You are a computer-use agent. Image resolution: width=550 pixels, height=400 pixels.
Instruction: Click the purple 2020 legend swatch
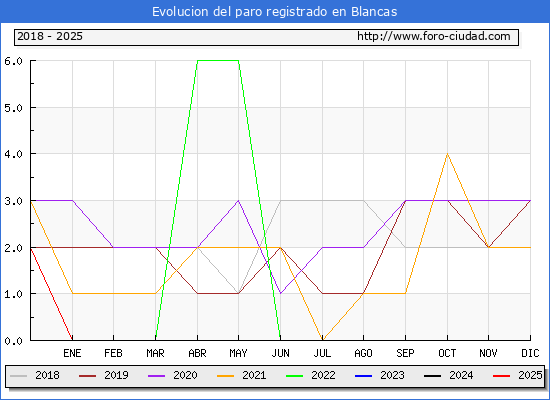pyautogui.click(x=156, y=376)
